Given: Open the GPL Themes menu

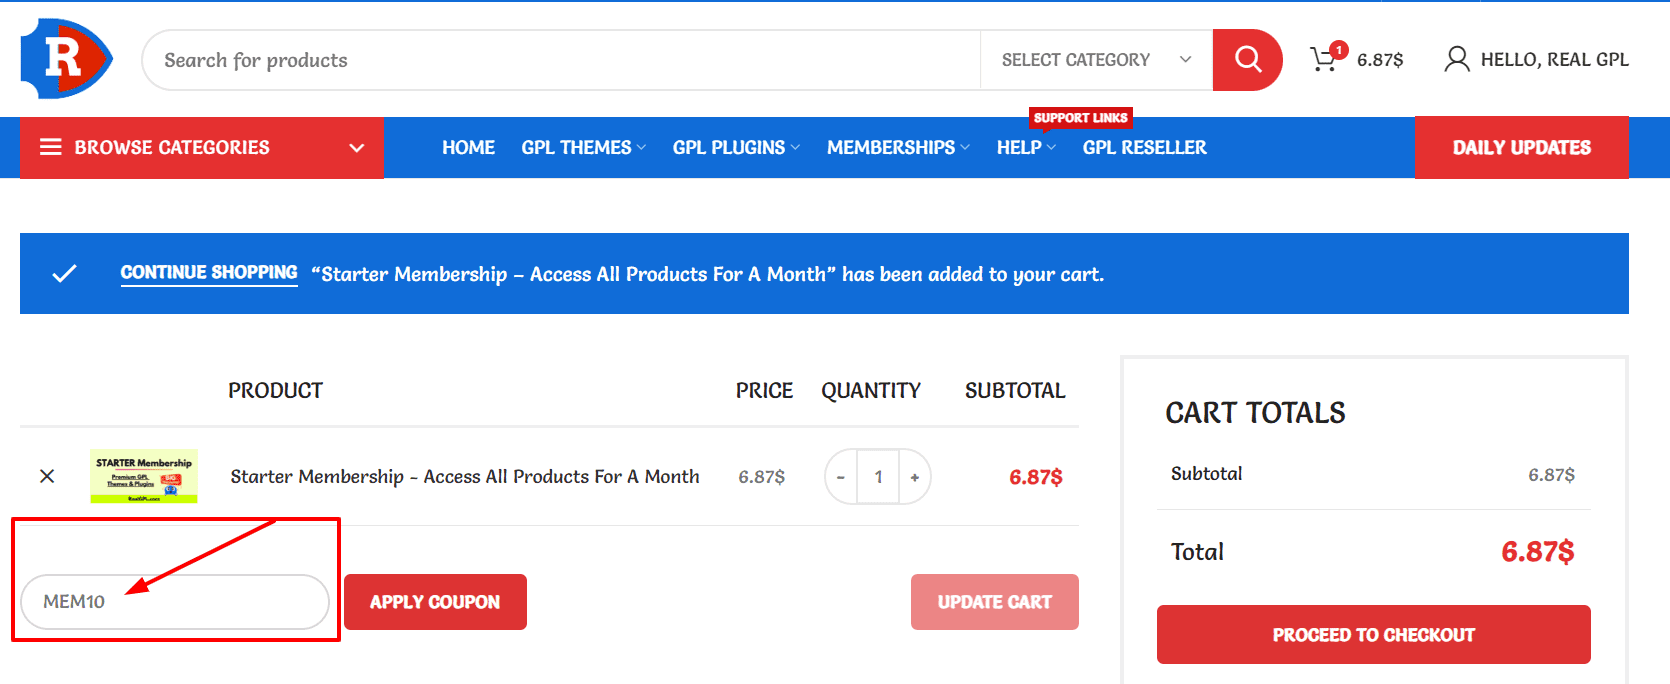Looking at the screenshot, I should tap(583, 147).
